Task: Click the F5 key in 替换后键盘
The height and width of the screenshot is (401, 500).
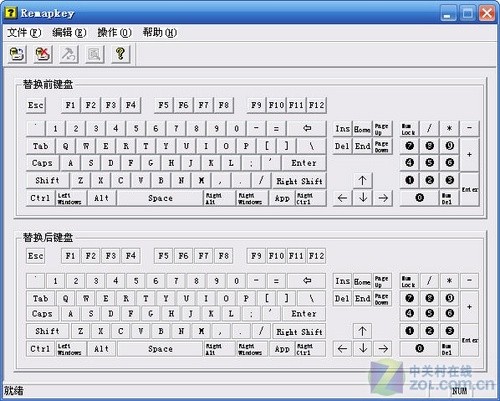Action: pos(163,256)
